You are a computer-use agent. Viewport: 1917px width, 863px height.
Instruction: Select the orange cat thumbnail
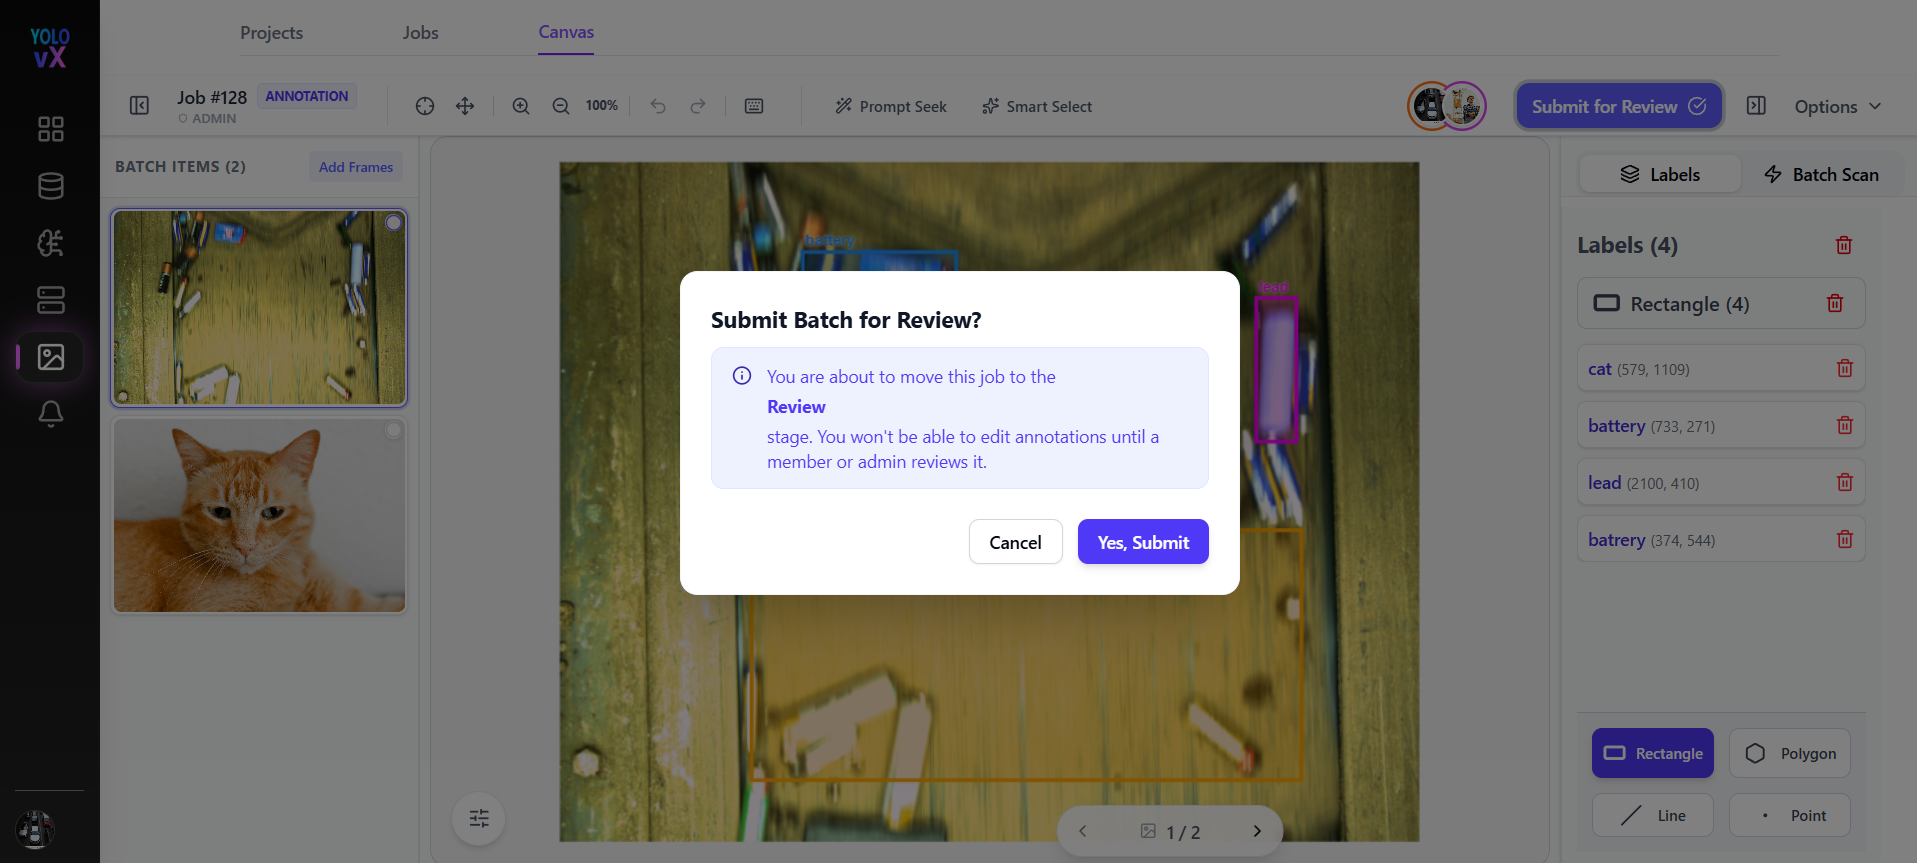[x=259, y=516]
